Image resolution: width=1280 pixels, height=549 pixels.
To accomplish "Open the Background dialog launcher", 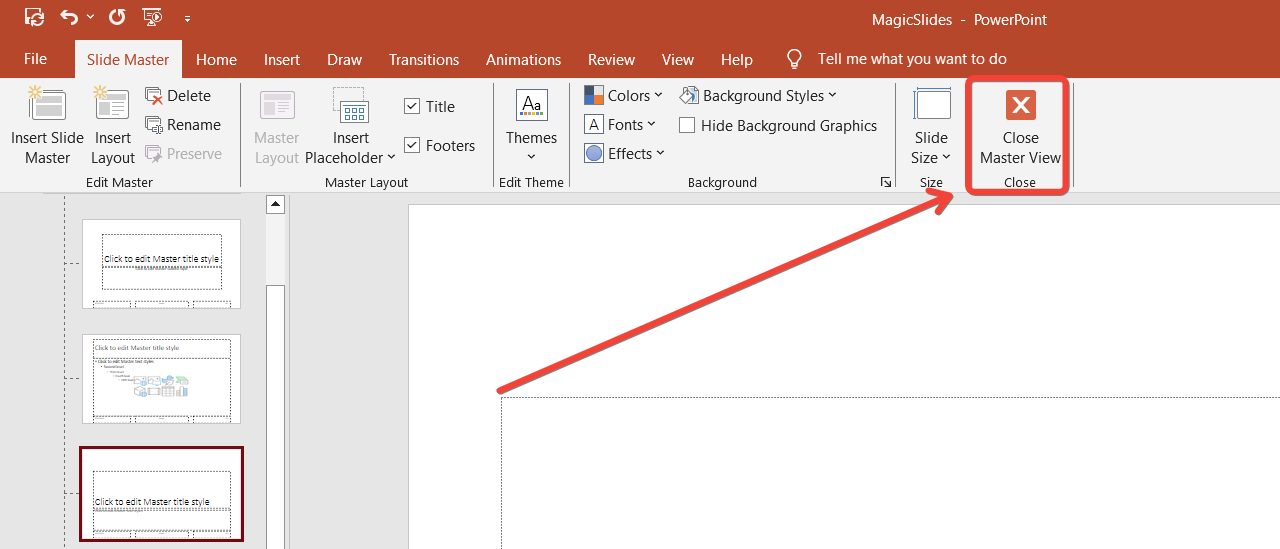I will [885, 183].
